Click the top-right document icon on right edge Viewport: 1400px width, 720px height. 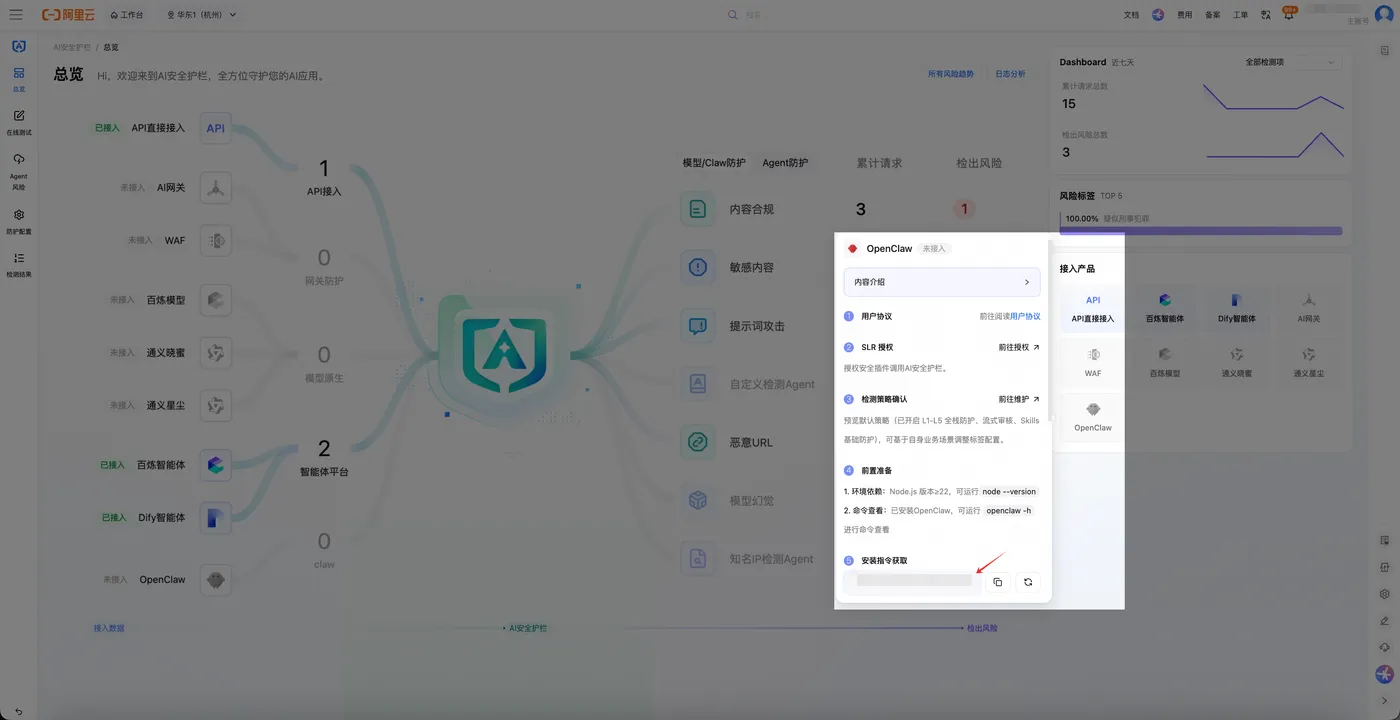click(1385, 50)
